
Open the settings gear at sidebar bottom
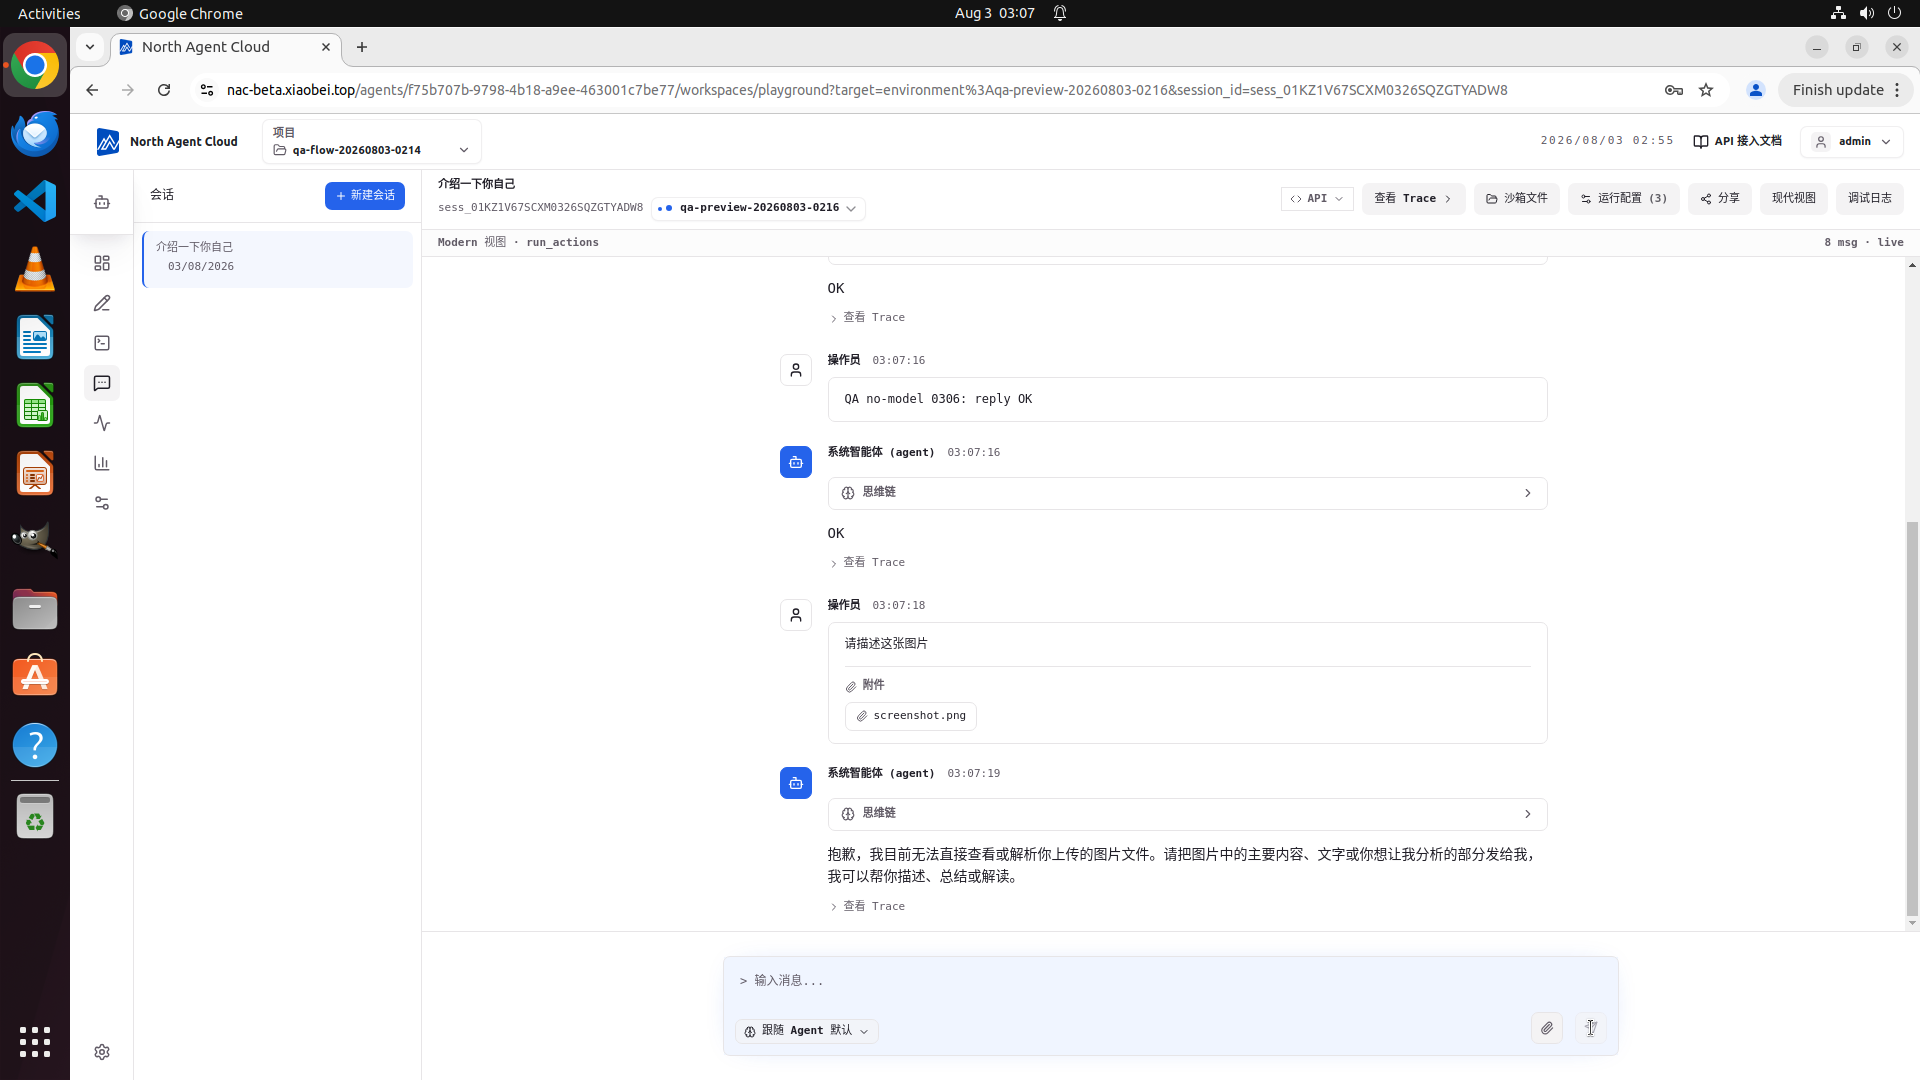tap(102, 1052)
